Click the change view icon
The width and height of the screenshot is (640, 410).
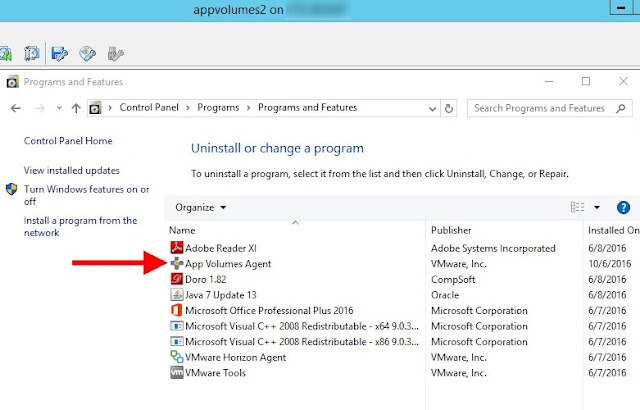pyautogui.click(x=577, y=207)
